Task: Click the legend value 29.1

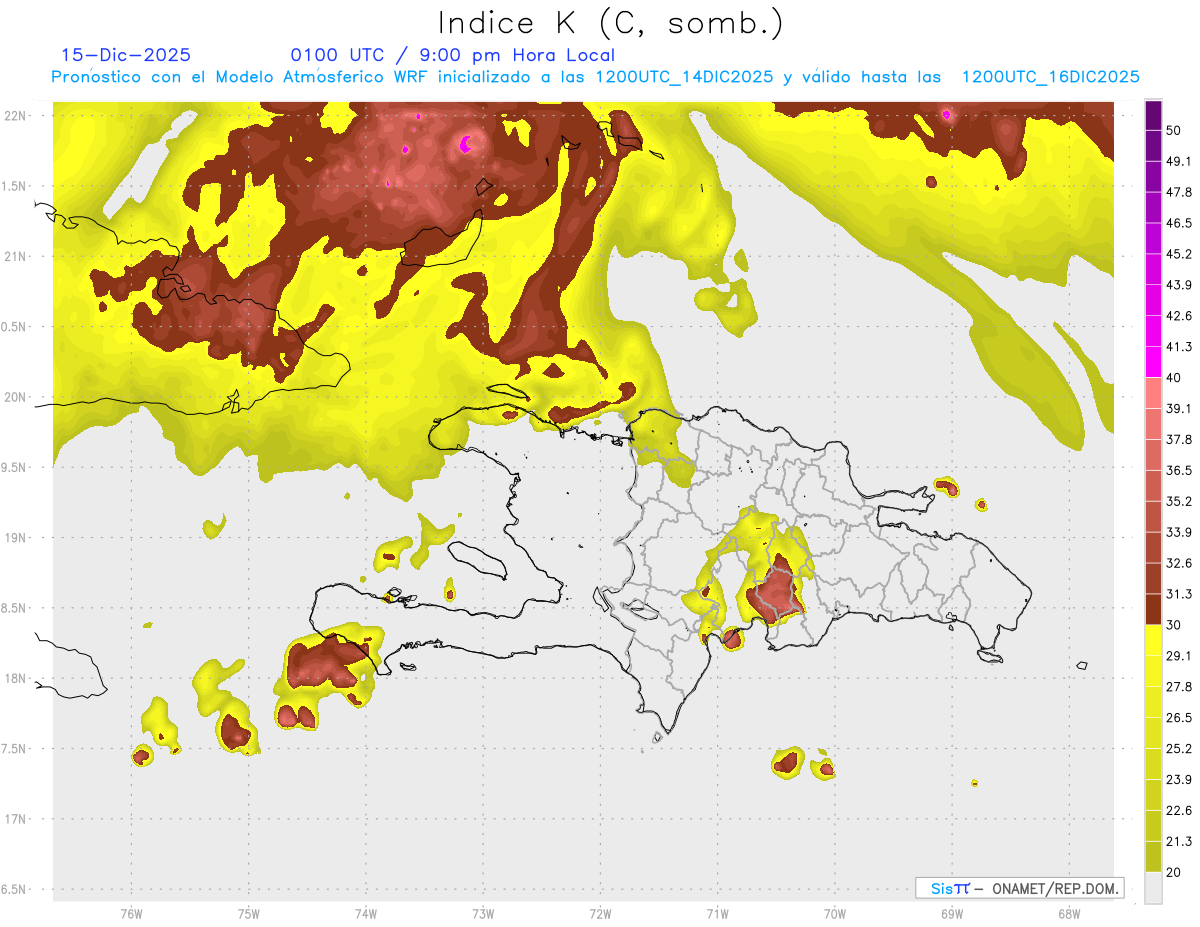Action: [x=1179, y=656]
